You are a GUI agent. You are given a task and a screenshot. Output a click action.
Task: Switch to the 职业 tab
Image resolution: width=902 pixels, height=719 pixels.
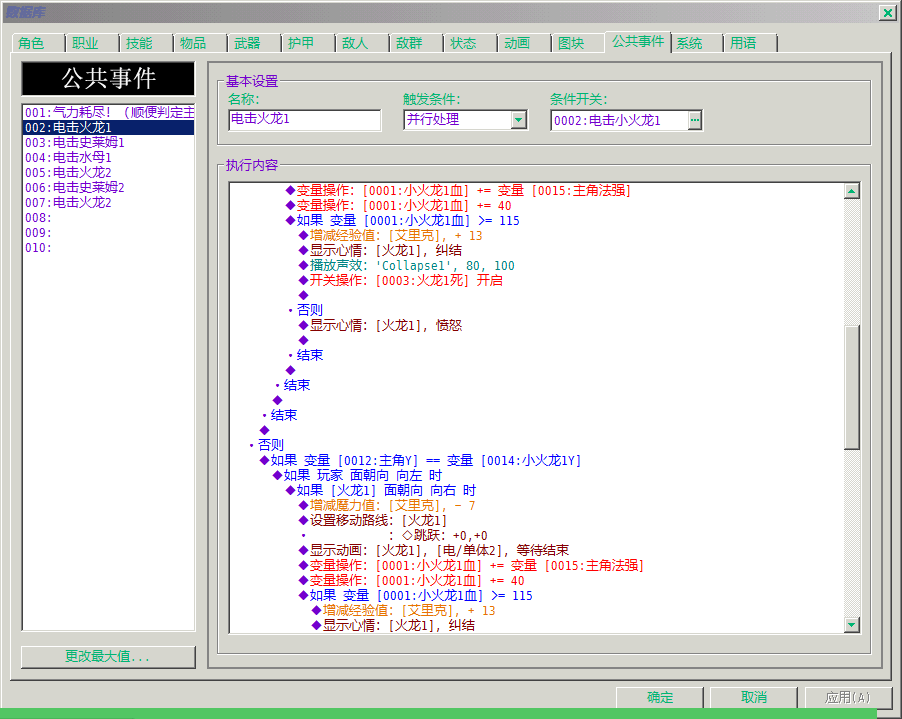(x=91, y=43)
